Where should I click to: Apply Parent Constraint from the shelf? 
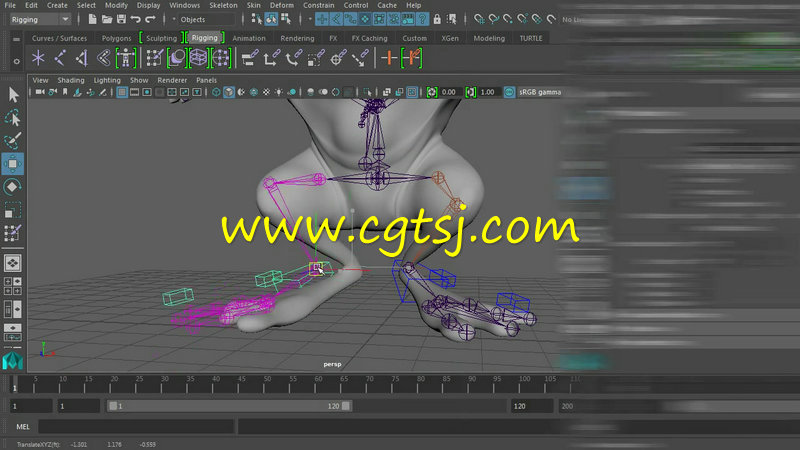tap(250, 58)
